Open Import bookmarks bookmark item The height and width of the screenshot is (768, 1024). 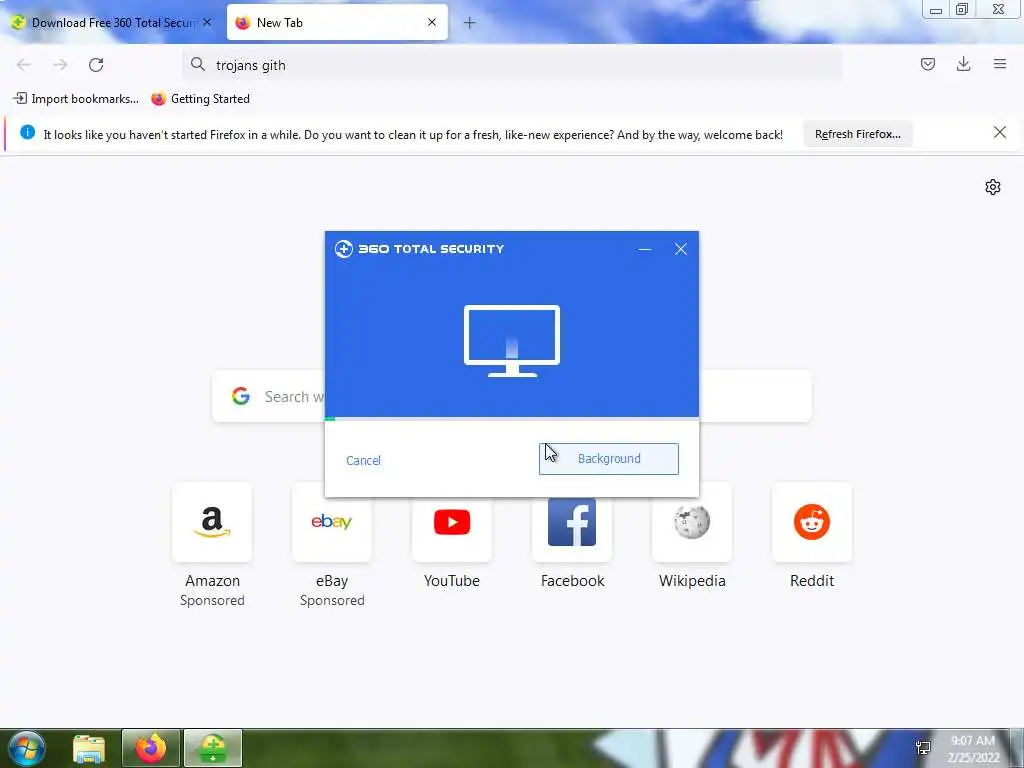76,99
